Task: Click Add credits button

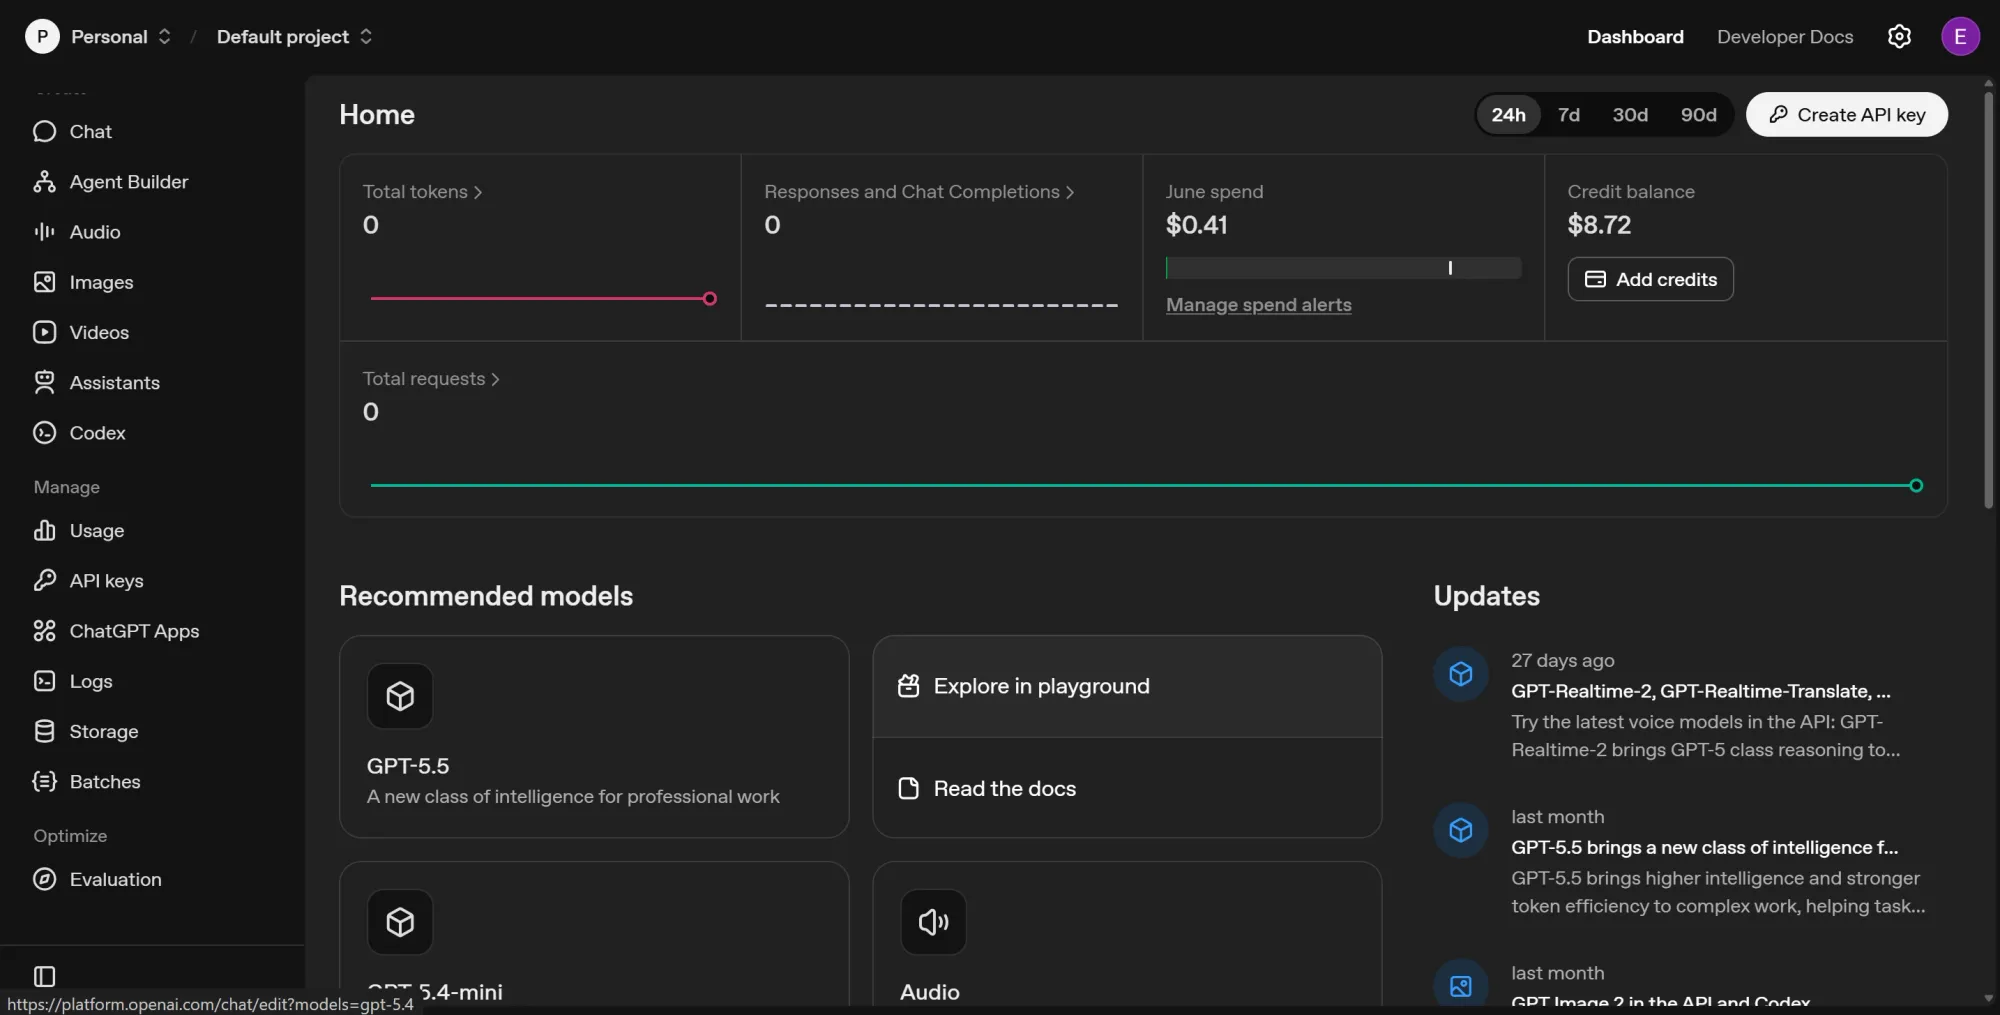Action: (1650, 279)
